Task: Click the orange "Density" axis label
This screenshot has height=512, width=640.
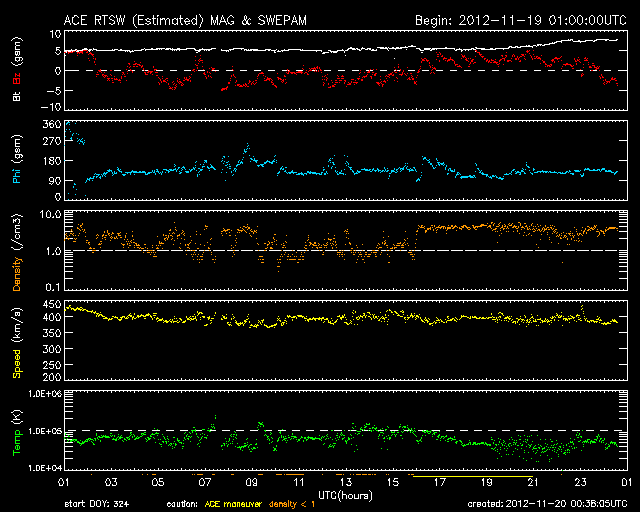Action: [x=17, y=274]
